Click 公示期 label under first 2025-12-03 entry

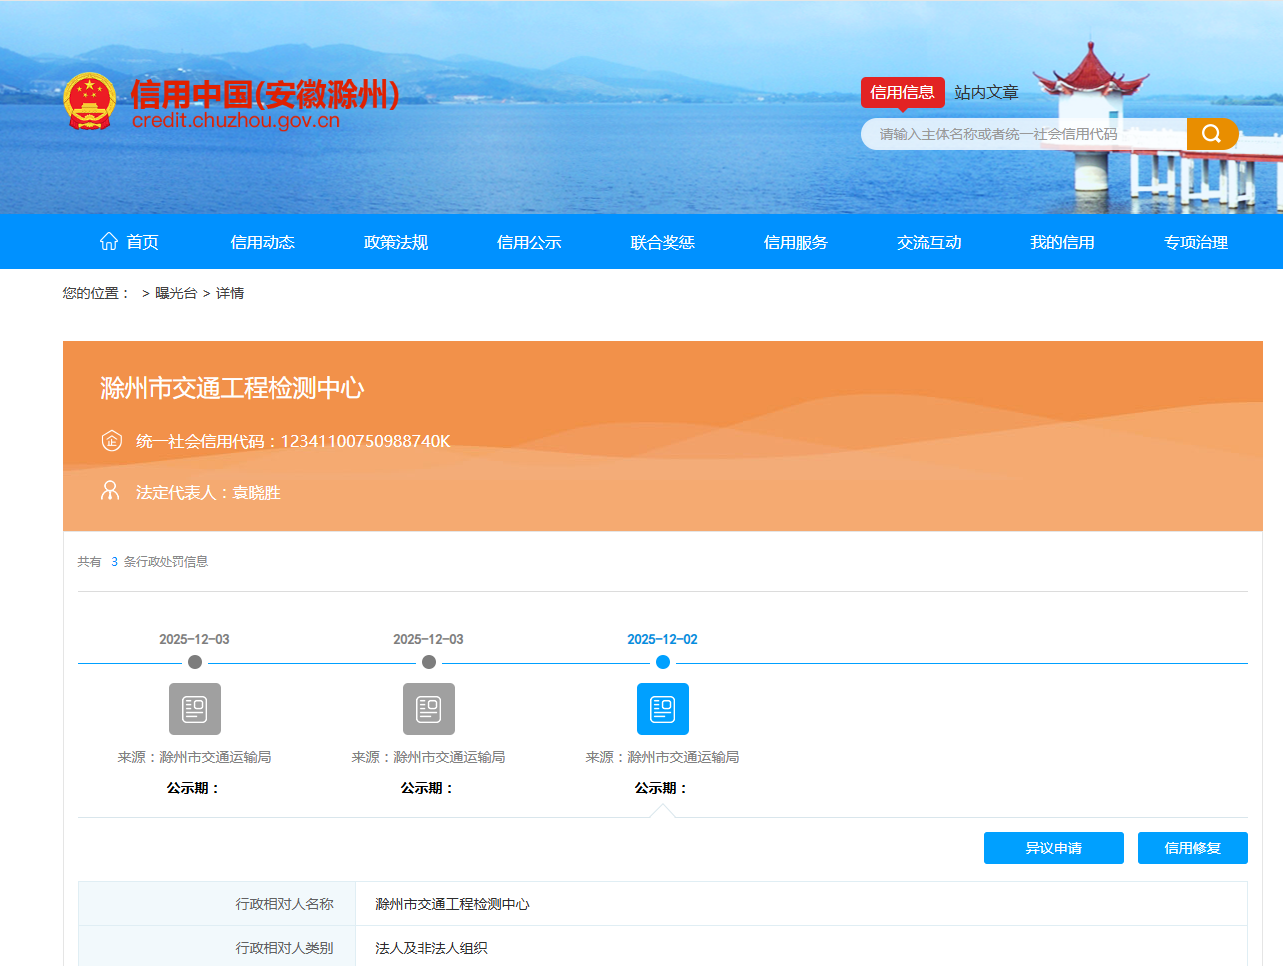194,788
